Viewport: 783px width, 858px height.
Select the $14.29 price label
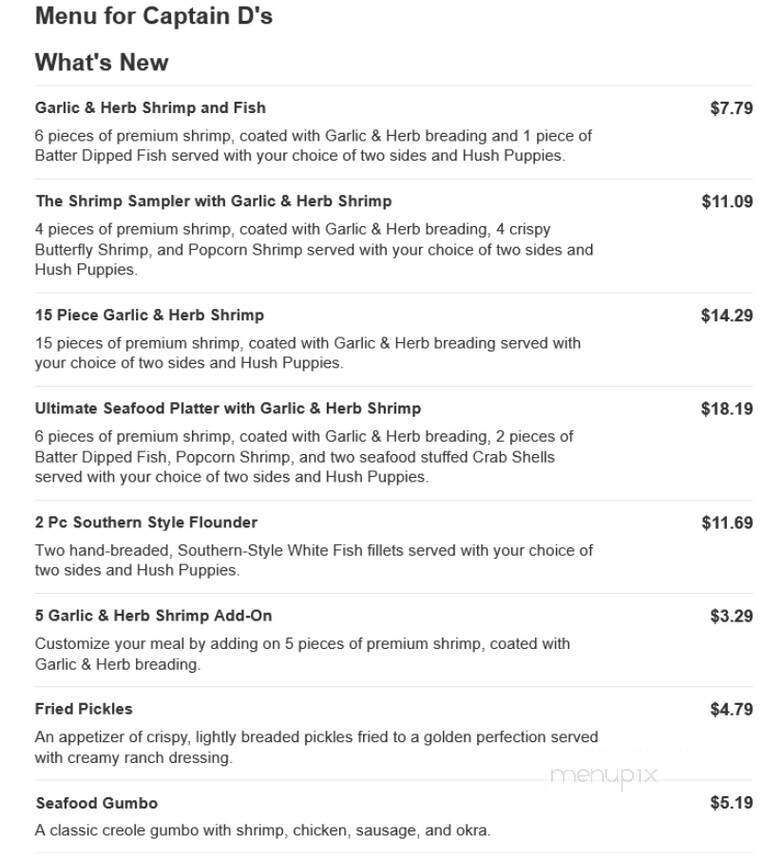pyautogui.click(x=727, y=316)
